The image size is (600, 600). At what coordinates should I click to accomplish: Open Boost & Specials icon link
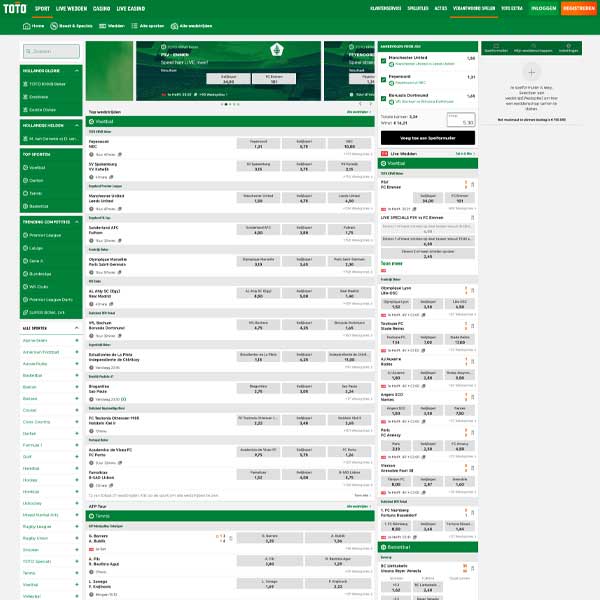[54, 26]
